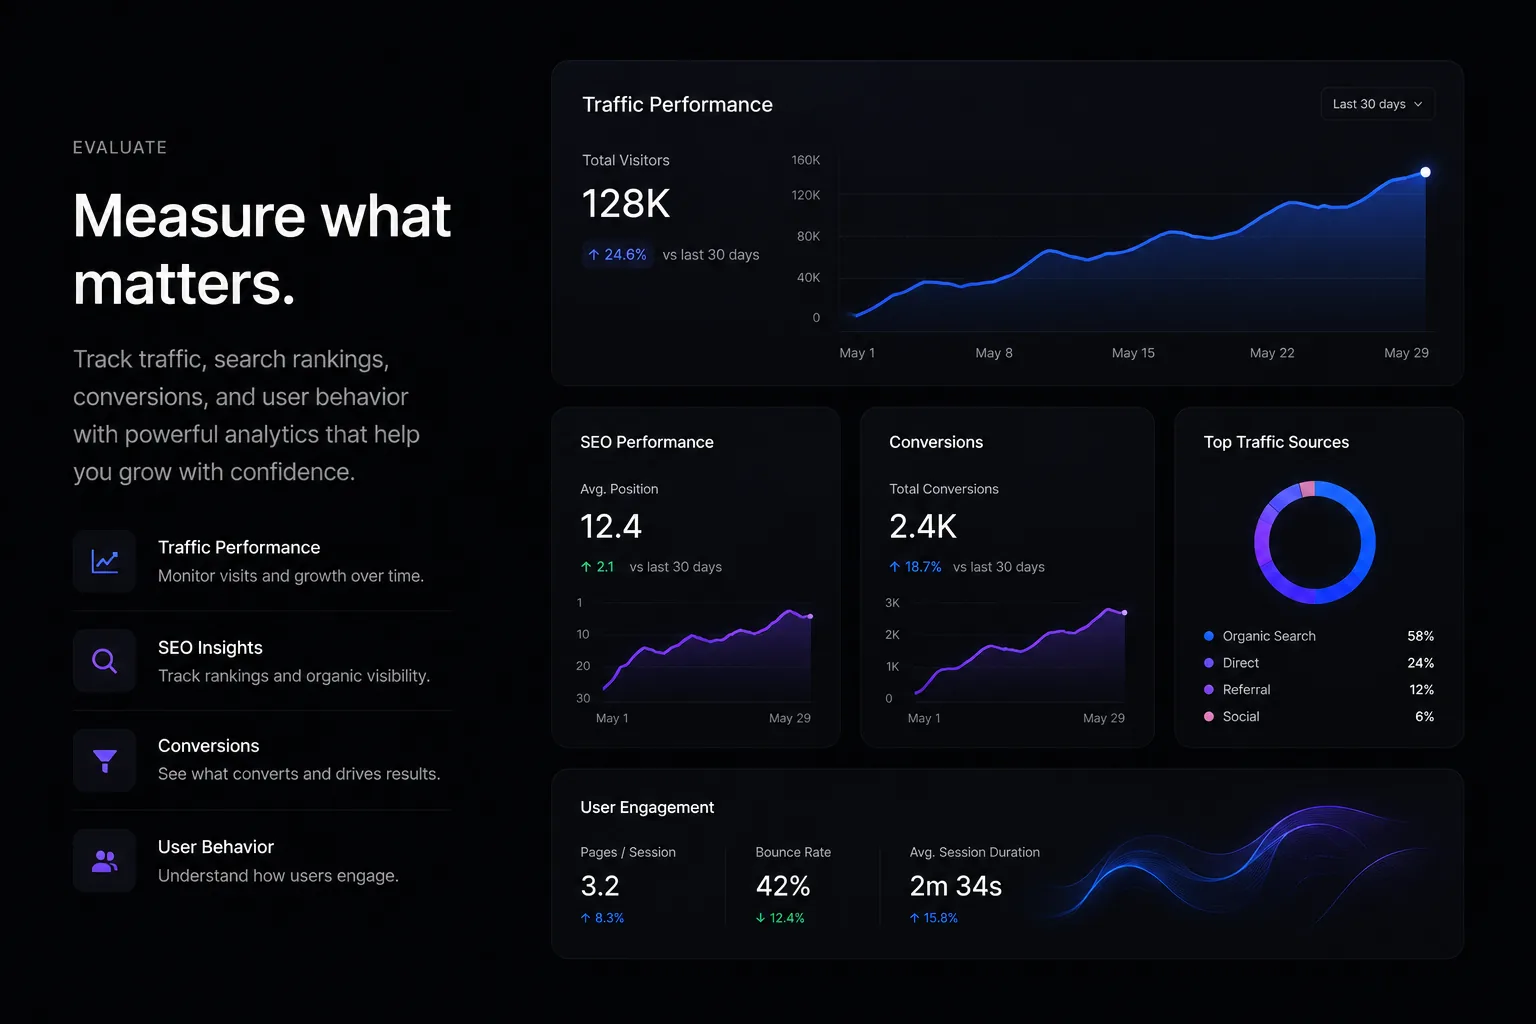
Task: Click the down arrow beside 12.4%
Action: (x=761, y=918)
